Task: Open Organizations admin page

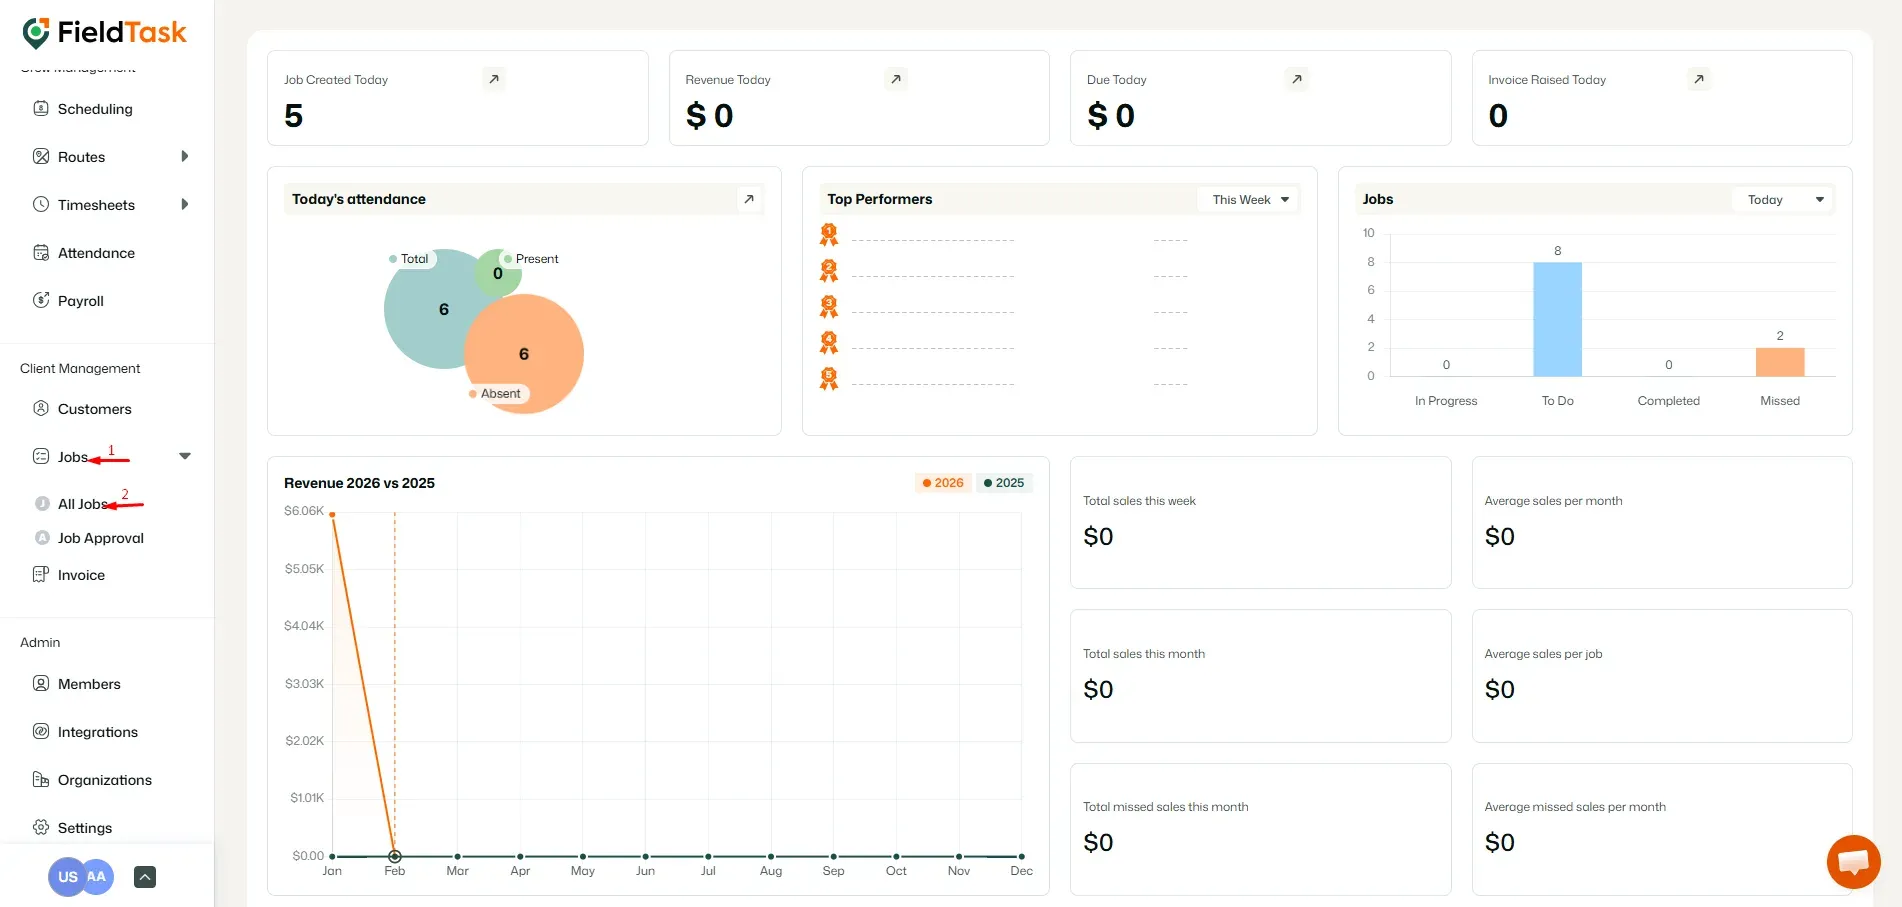Action: point(105,779)
